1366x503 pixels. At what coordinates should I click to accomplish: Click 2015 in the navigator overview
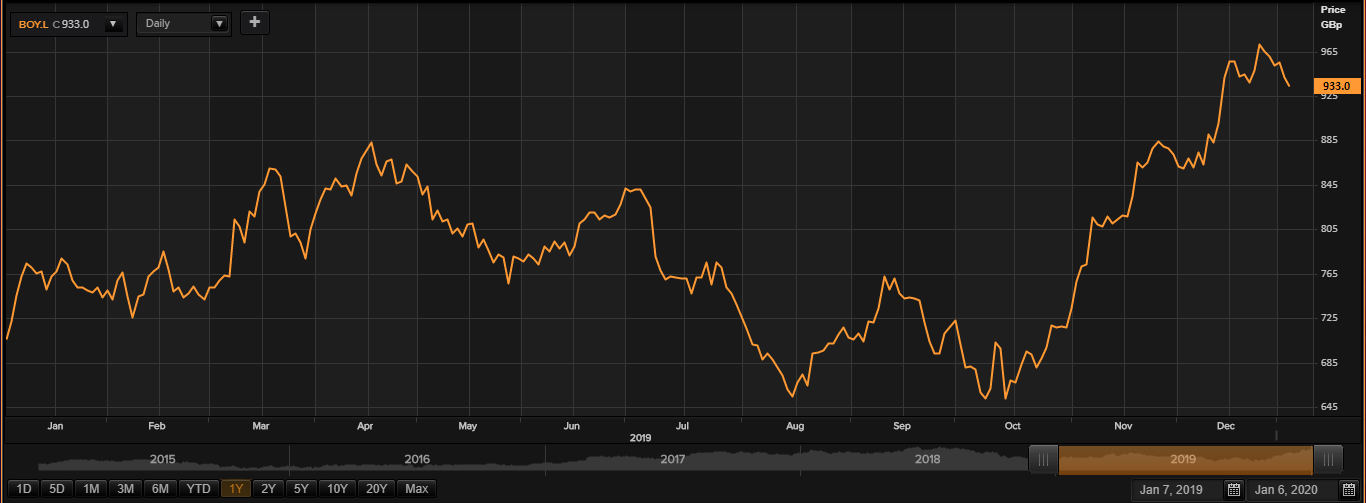162,459
